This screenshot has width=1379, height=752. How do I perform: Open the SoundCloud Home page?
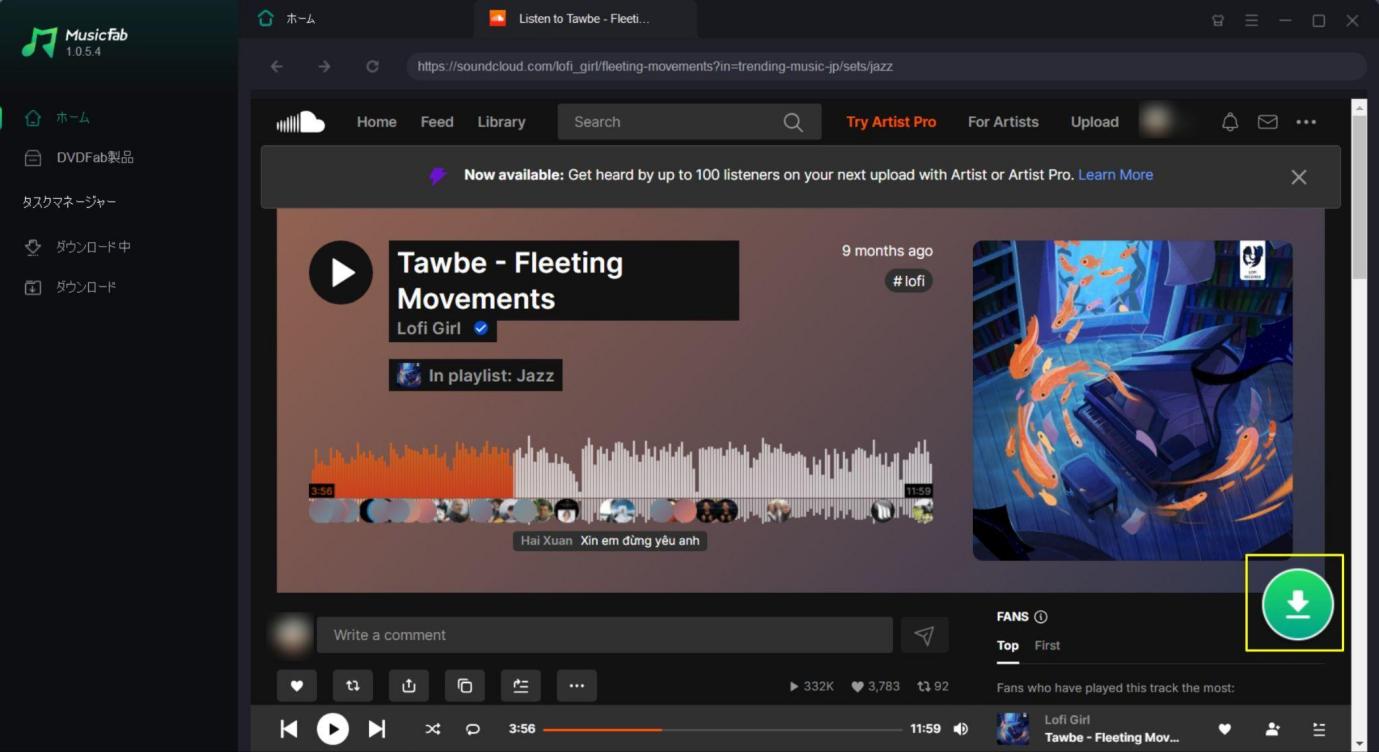[377, 122]
